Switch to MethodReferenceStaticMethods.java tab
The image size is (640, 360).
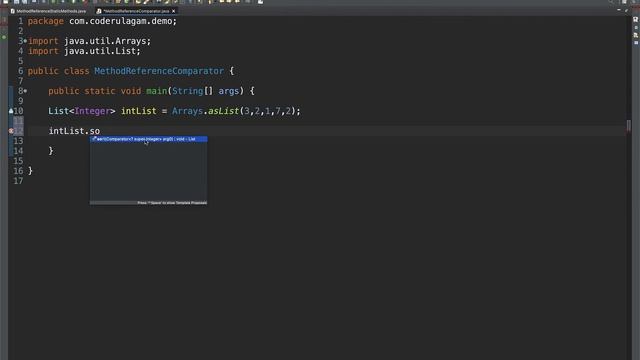click(x=49, y=11)
